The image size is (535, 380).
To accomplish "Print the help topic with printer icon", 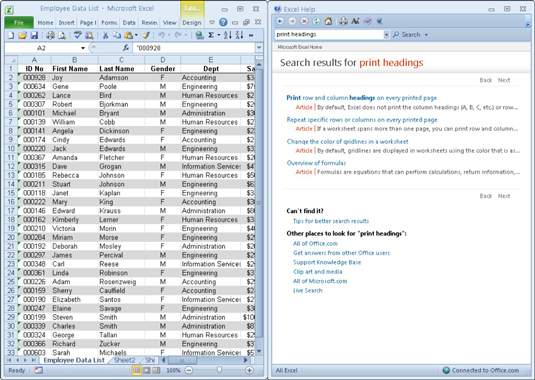I will click(343, 21).
